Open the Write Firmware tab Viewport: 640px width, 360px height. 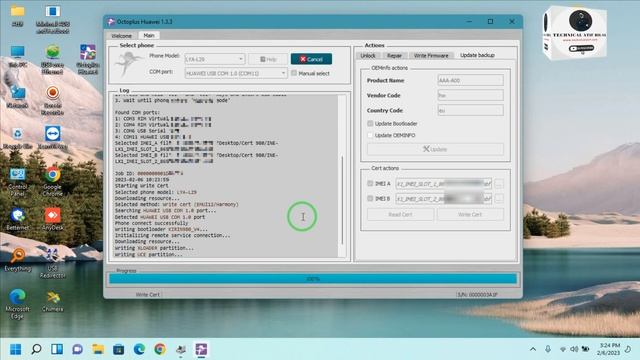[x=431, y=55]
